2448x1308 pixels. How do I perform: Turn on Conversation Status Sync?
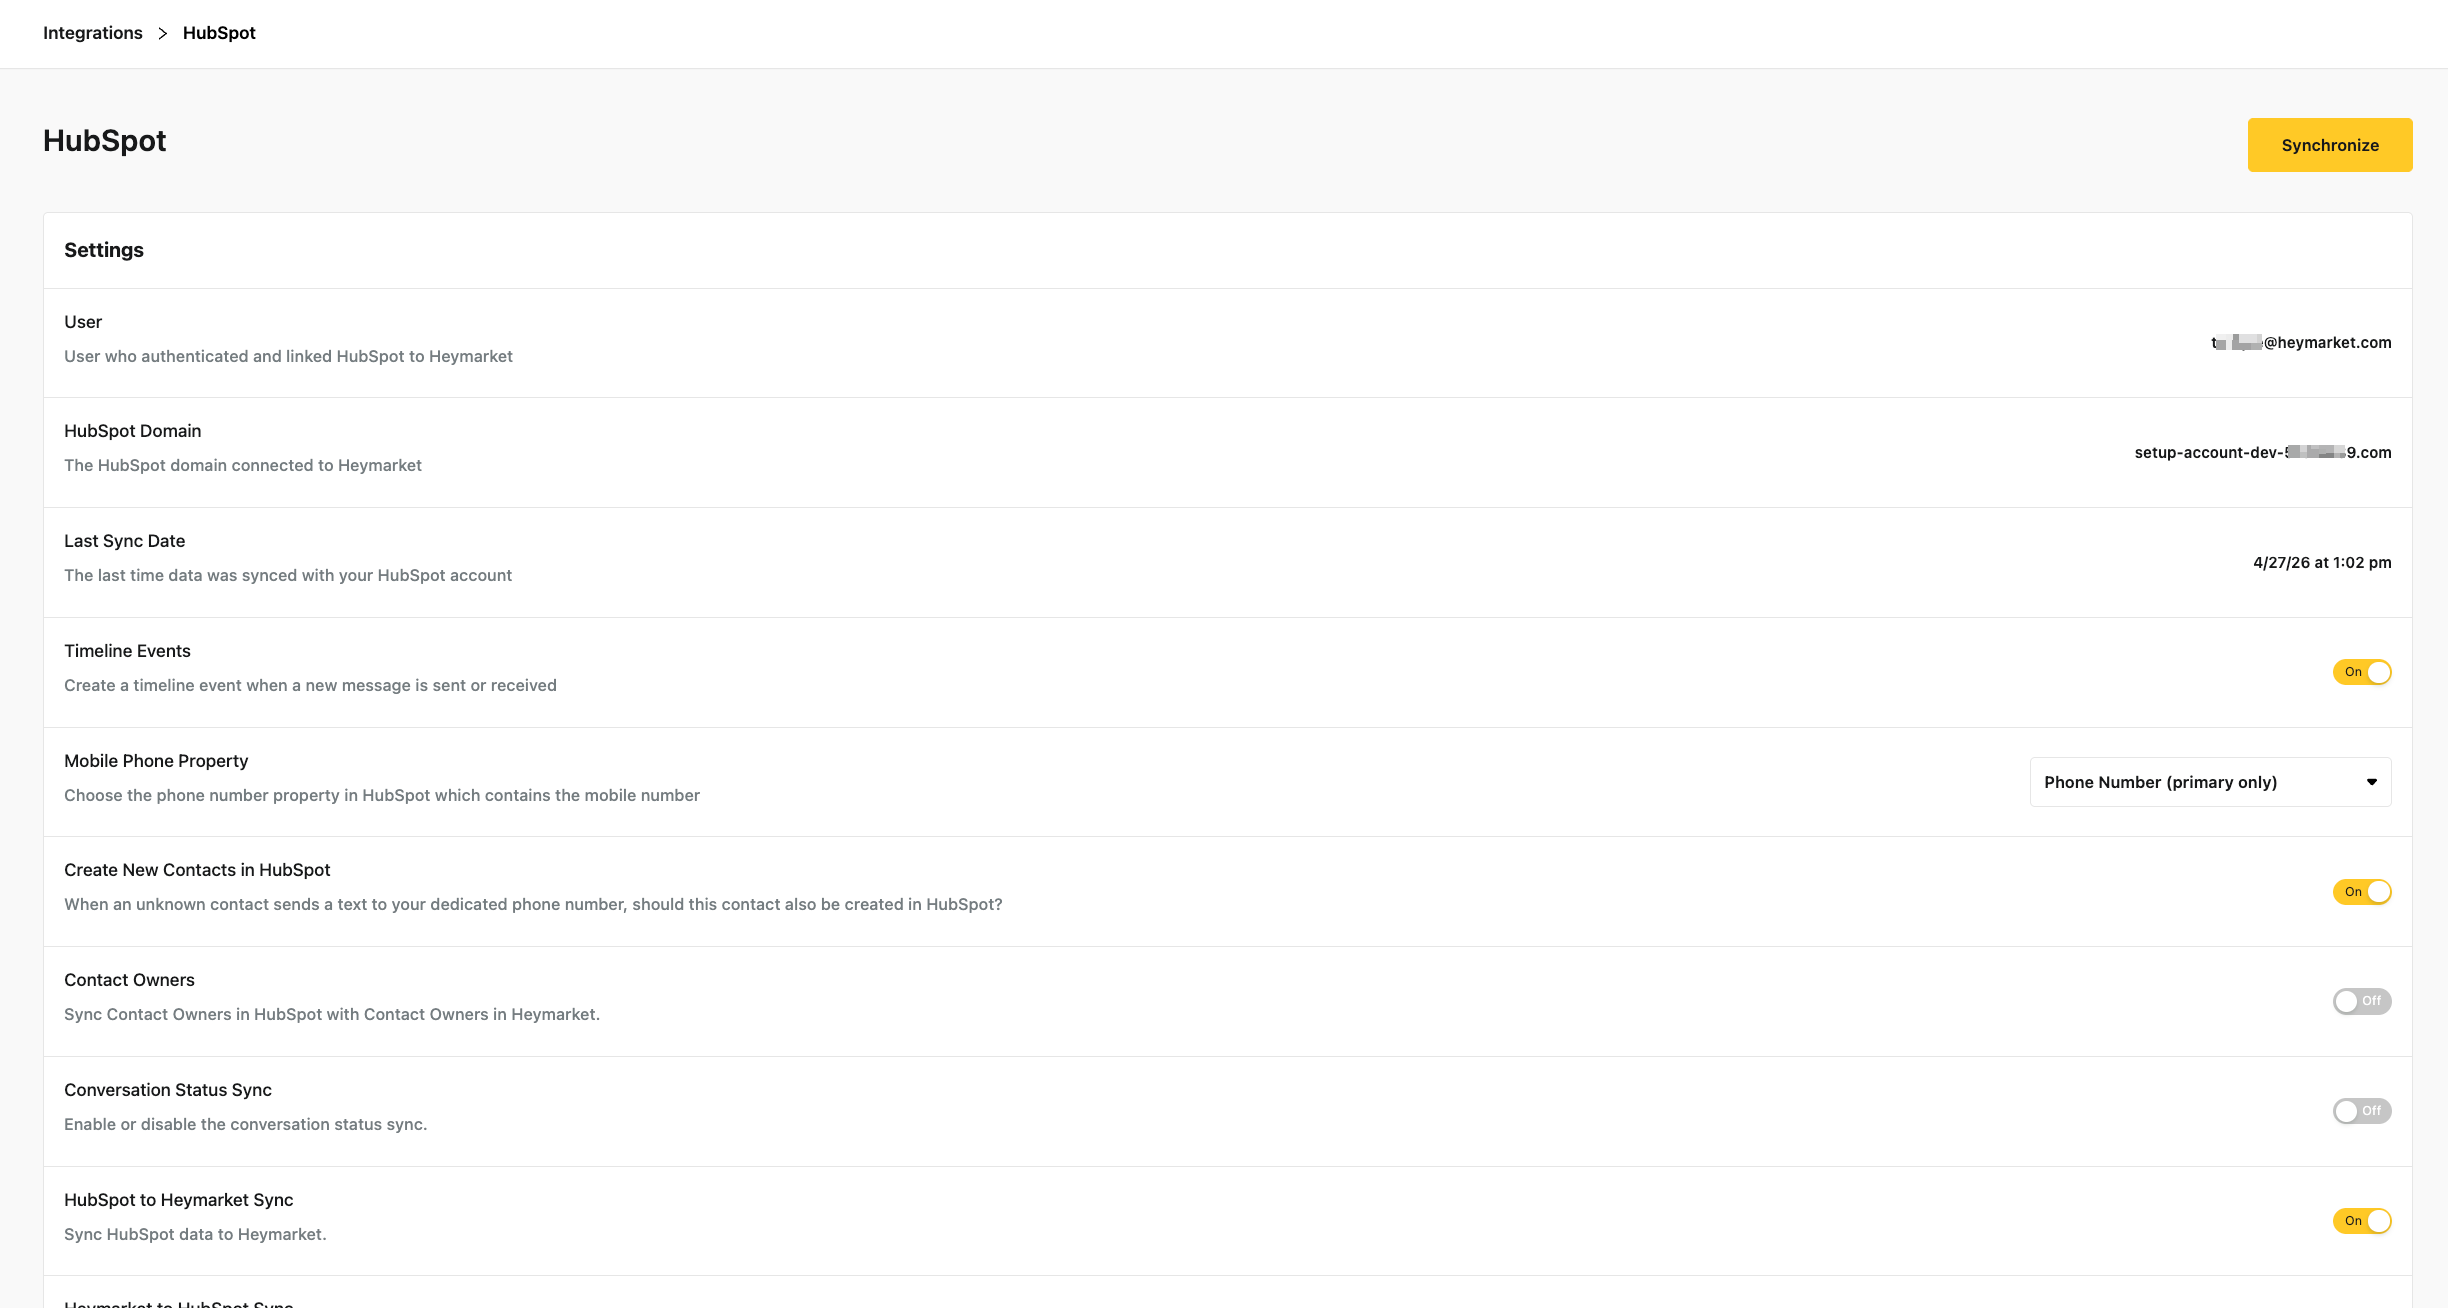pos(2362,1111)
